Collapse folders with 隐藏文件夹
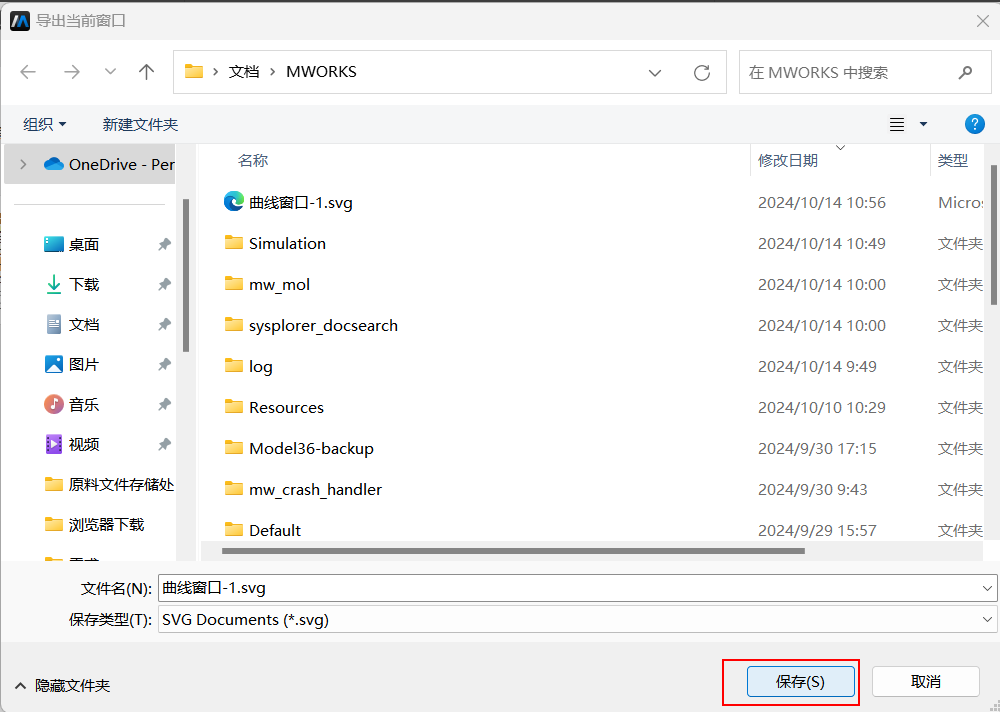 coord(62,686)
